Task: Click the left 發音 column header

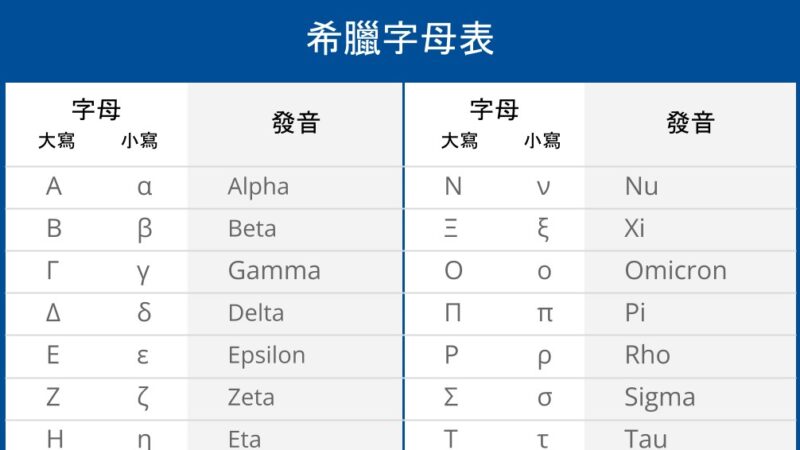Action: coord(296,123)
